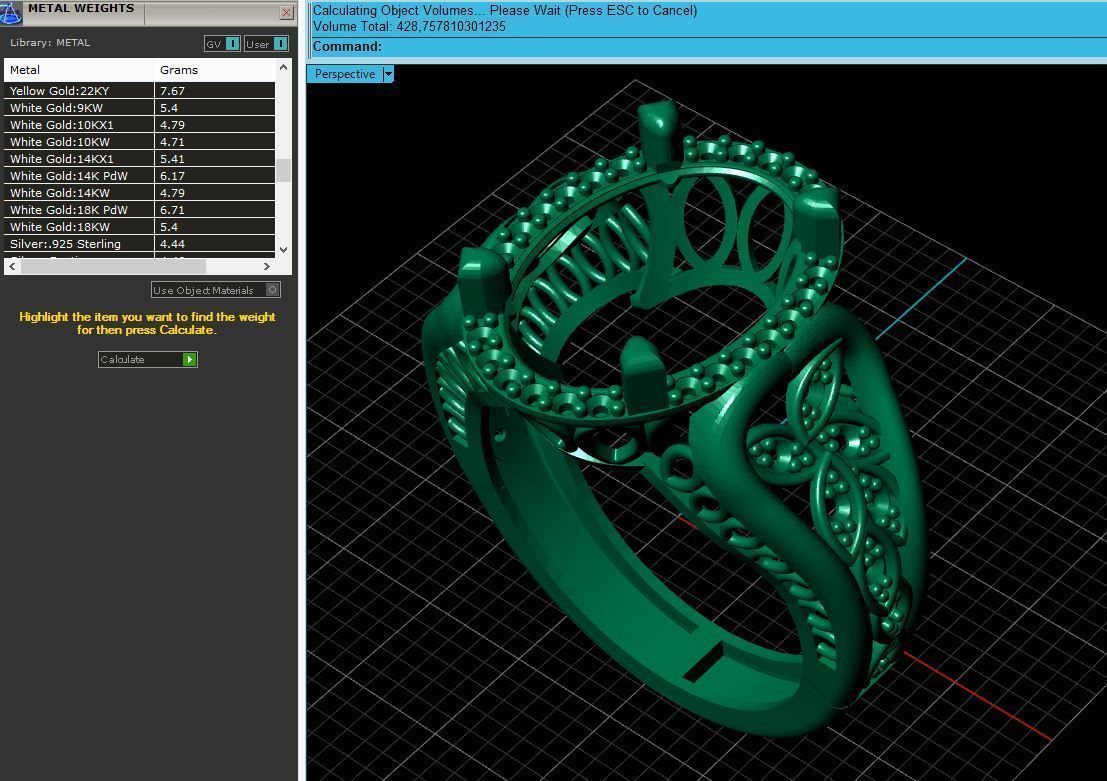
Task: Click the Metal Weights scale icon
Action: click(11, 12)
